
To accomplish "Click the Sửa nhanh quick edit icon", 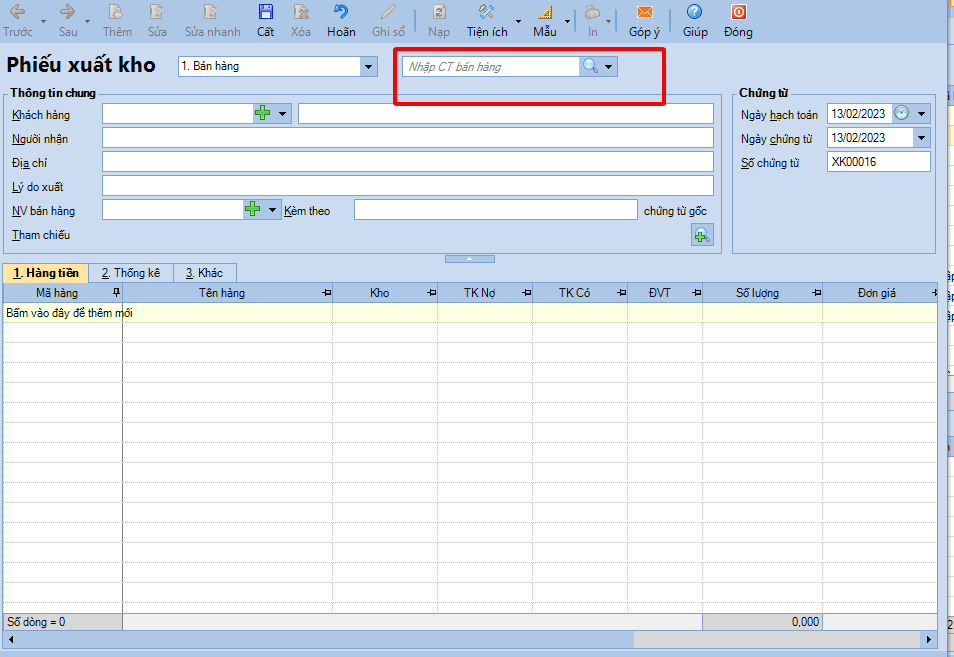I will 211,12.
